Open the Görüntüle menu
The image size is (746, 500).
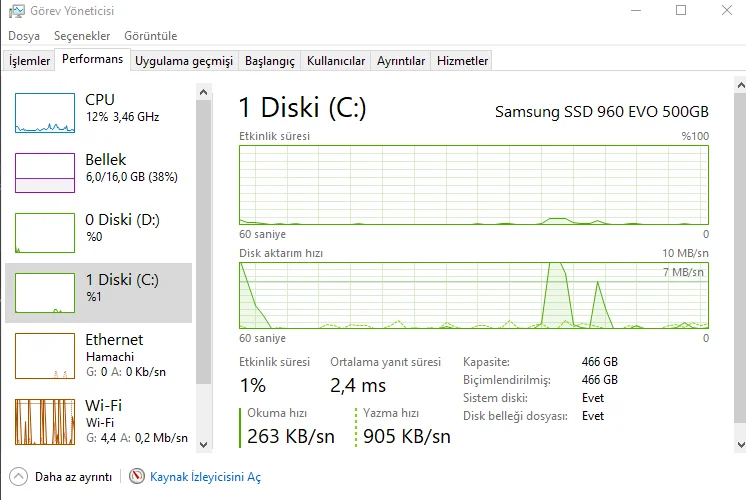point(151,35)
